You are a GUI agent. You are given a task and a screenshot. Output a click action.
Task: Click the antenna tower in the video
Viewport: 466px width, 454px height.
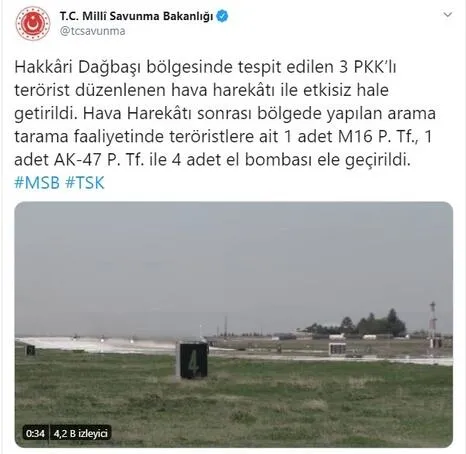(433, 323)
